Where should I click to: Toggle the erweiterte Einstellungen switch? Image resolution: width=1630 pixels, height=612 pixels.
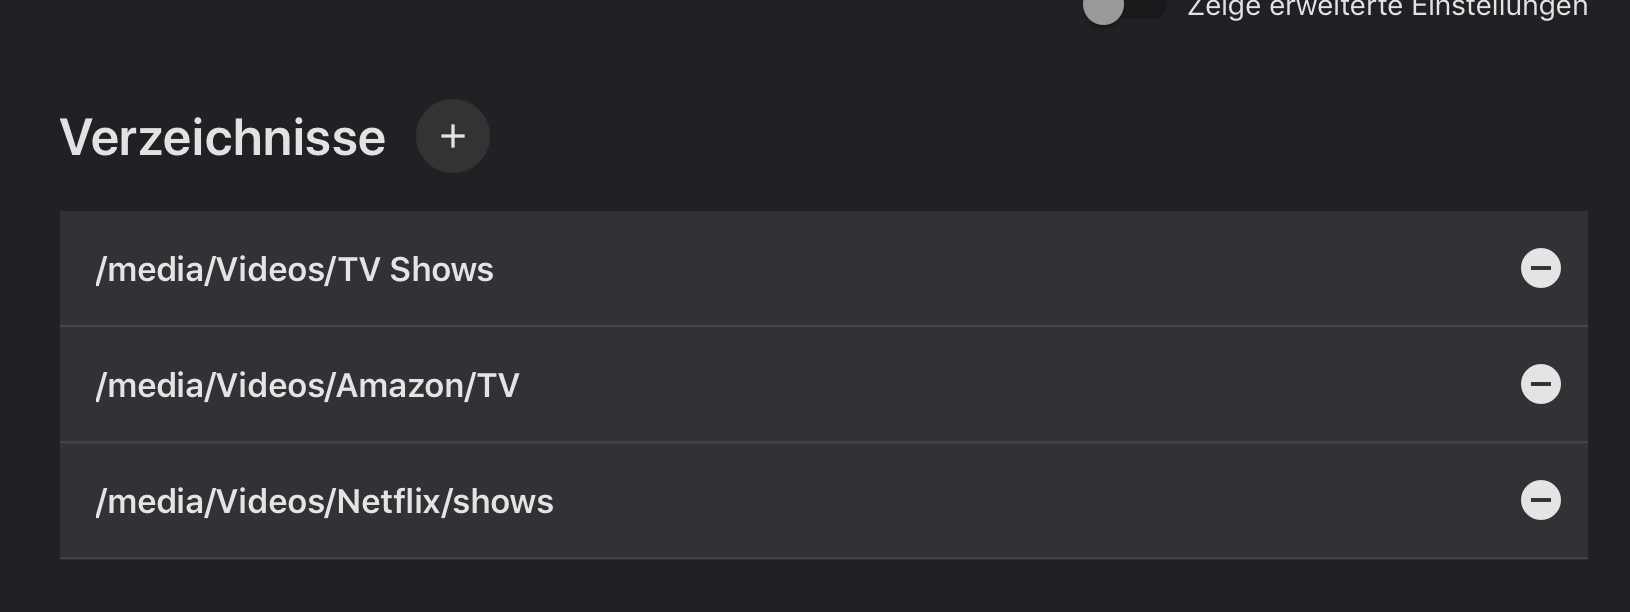[x=1124, y=8]
